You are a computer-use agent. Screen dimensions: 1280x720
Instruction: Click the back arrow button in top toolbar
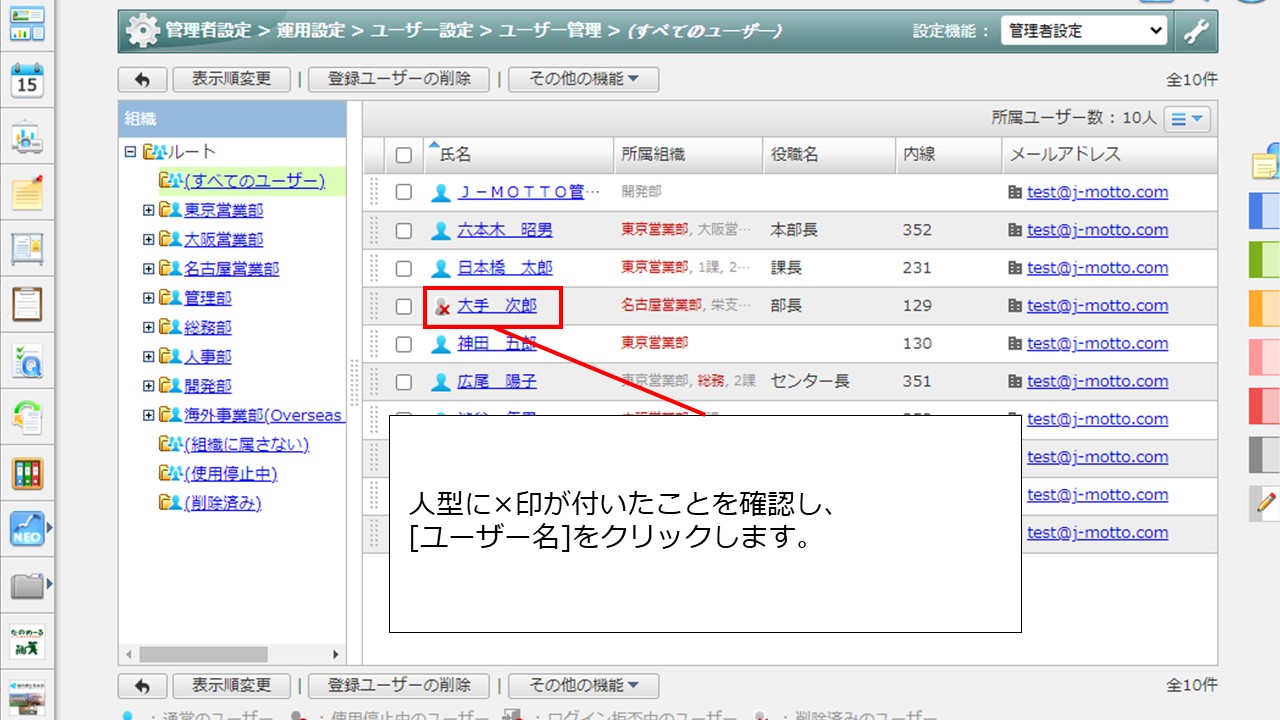(142, 79)
